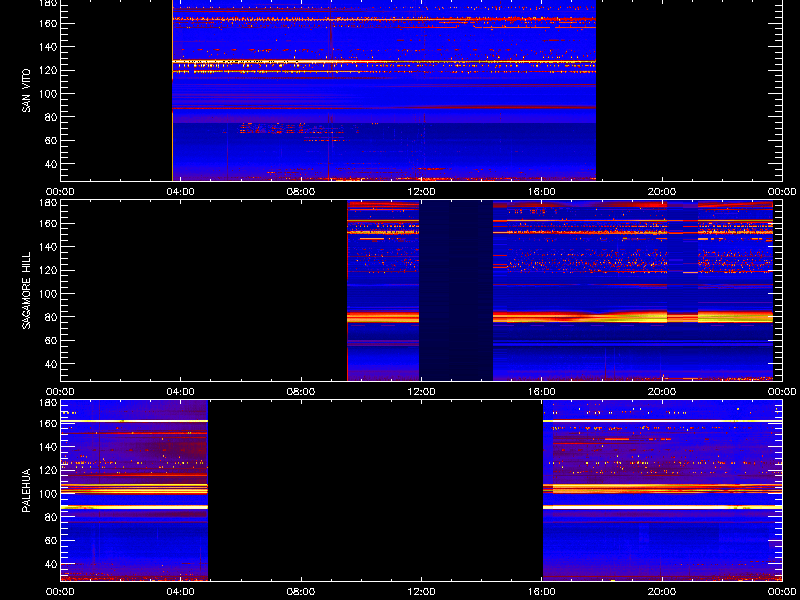Click the 40 frequency label on Sagamore Hill axis
Image resolution: width=800 pixels, height=600 pixels.
51,364
